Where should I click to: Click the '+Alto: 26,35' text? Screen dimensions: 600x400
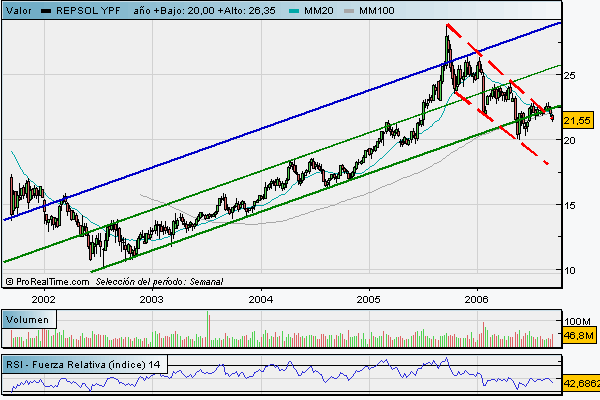tap(246, 11)
